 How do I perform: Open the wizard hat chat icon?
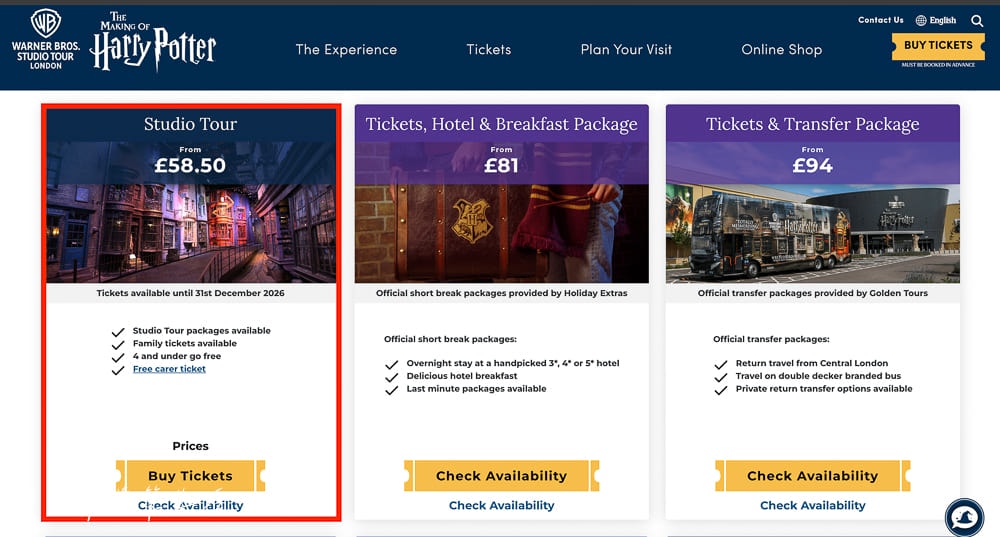[x=964, y=517]
